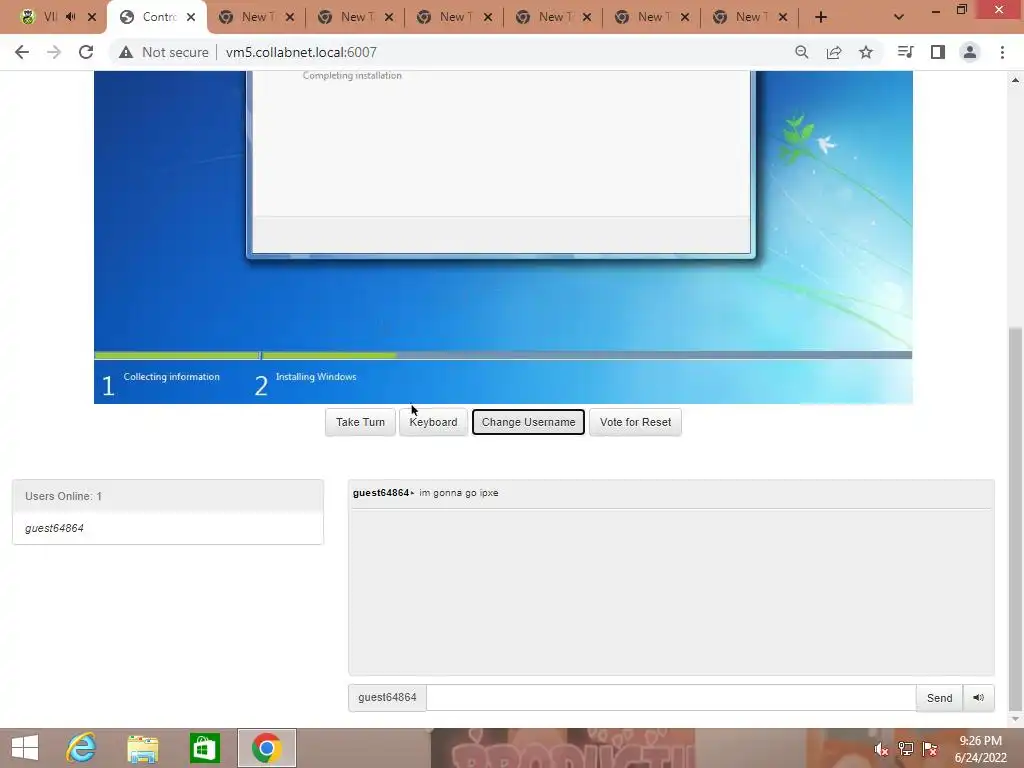Screen dimensions: 1024x768
Task: Click the chat message 'im gonna go ipxe'
Action: 458,493
